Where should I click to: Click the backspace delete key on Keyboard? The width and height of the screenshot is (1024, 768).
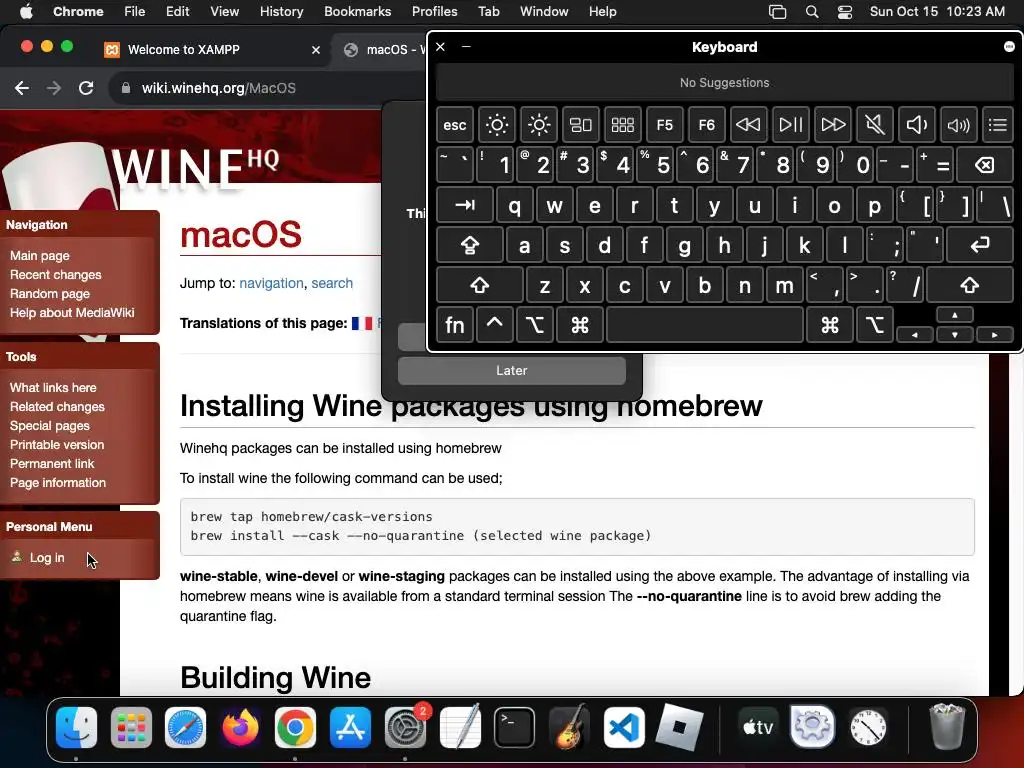[x=985, y=165]
